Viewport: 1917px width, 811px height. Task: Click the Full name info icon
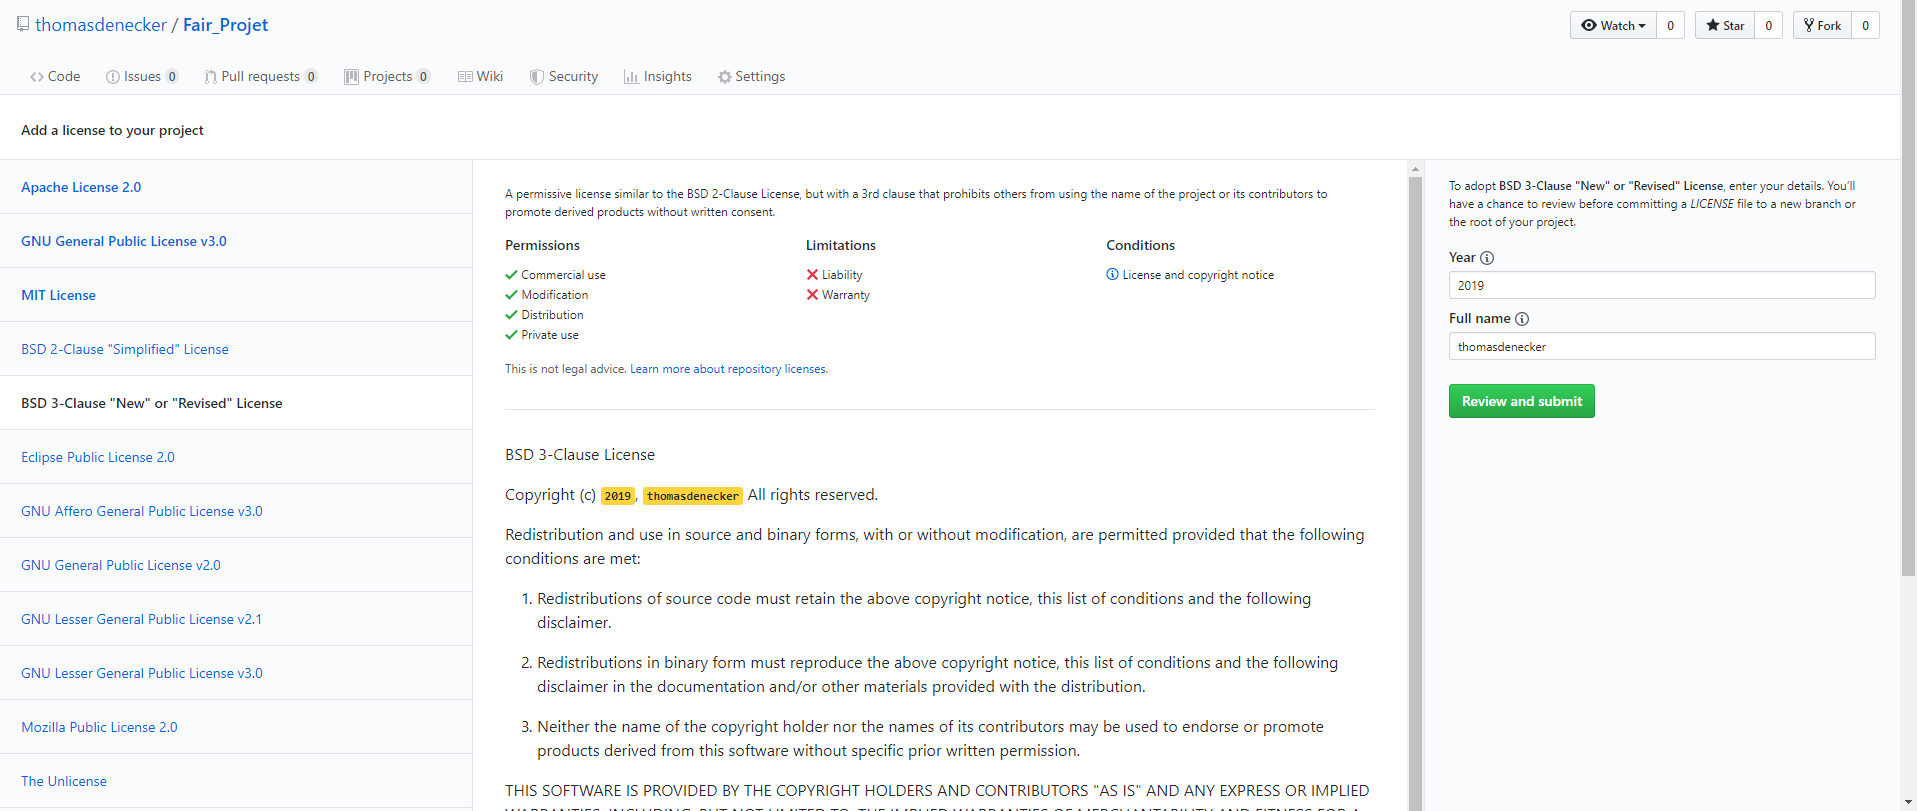(1522, 319)
